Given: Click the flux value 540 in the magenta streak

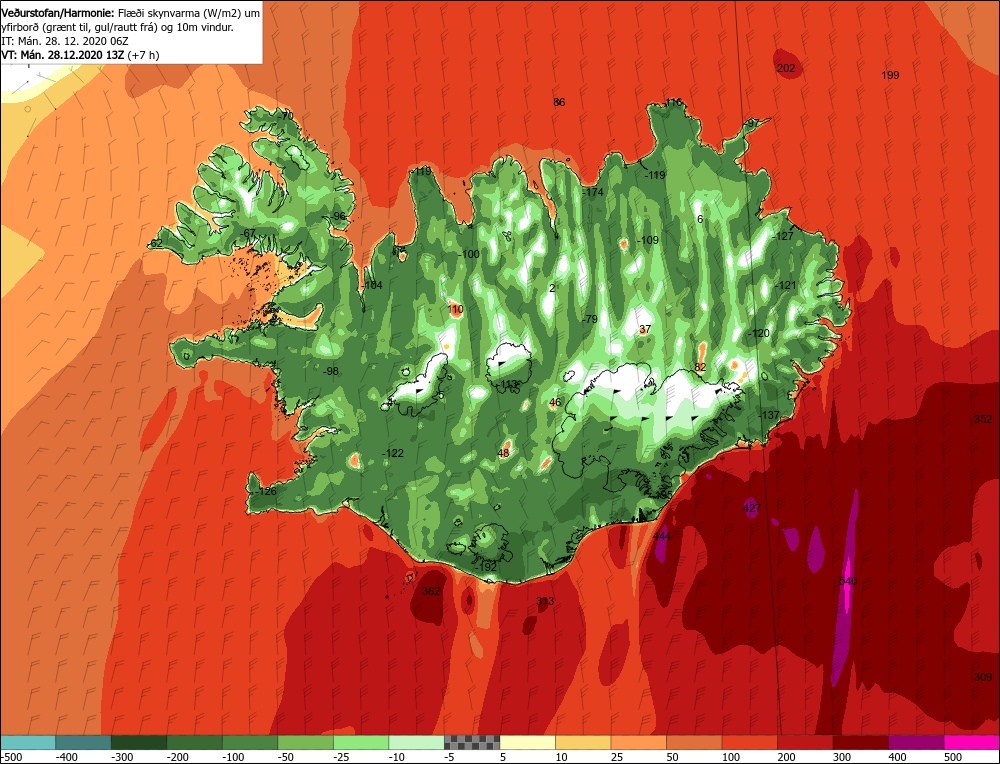Looking at the screenshot, I should [x=848, y=581].
